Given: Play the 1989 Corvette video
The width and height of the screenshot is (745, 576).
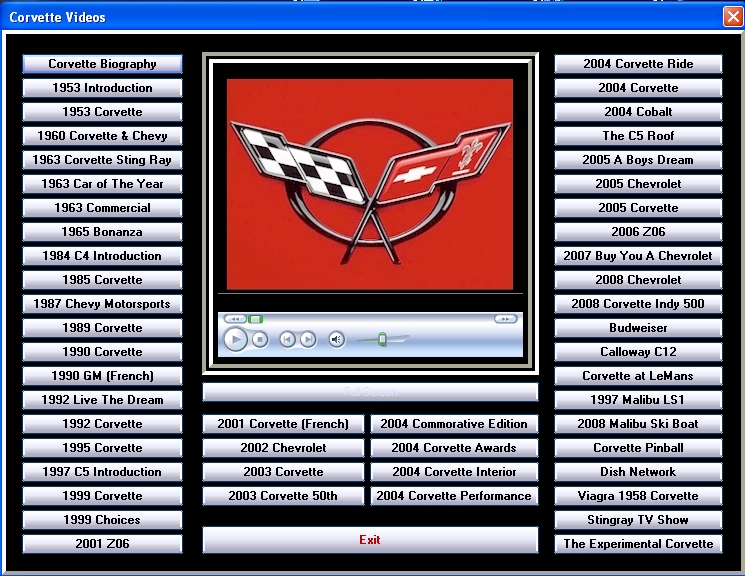Looking at the screenshot, I should [102, 328].
